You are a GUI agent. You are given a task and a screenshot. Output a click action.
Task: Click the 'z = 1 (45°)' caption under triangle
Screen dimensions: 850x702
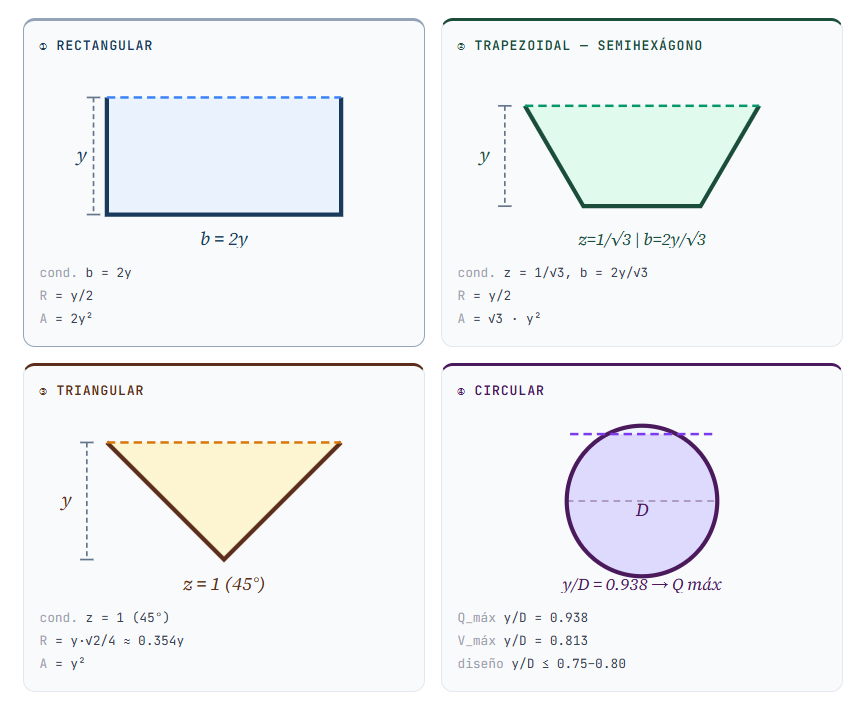(223, 584)
